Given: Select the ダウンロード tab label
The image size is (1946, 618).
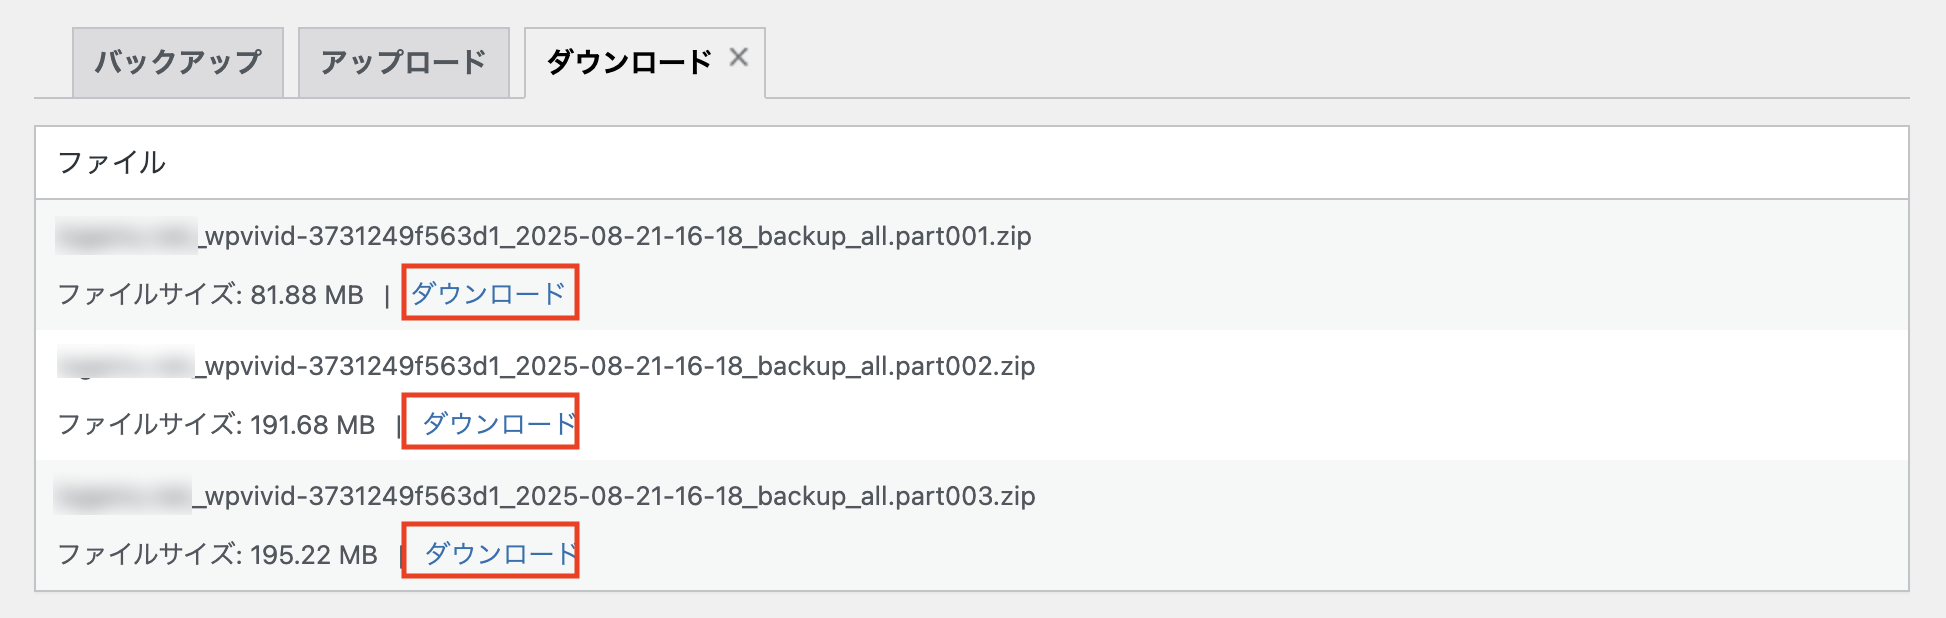Looking at the screenshot, I should click(629, 62).
